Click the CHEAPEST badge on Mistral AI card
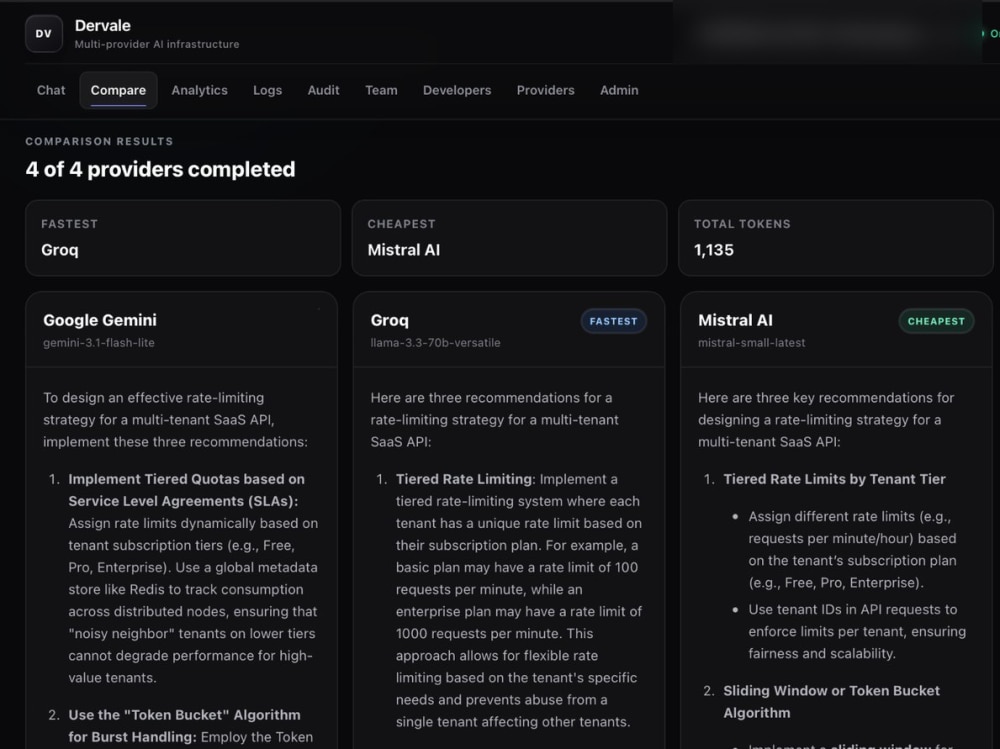This screenshot has height=749, width=1000. tap(936, 322)
